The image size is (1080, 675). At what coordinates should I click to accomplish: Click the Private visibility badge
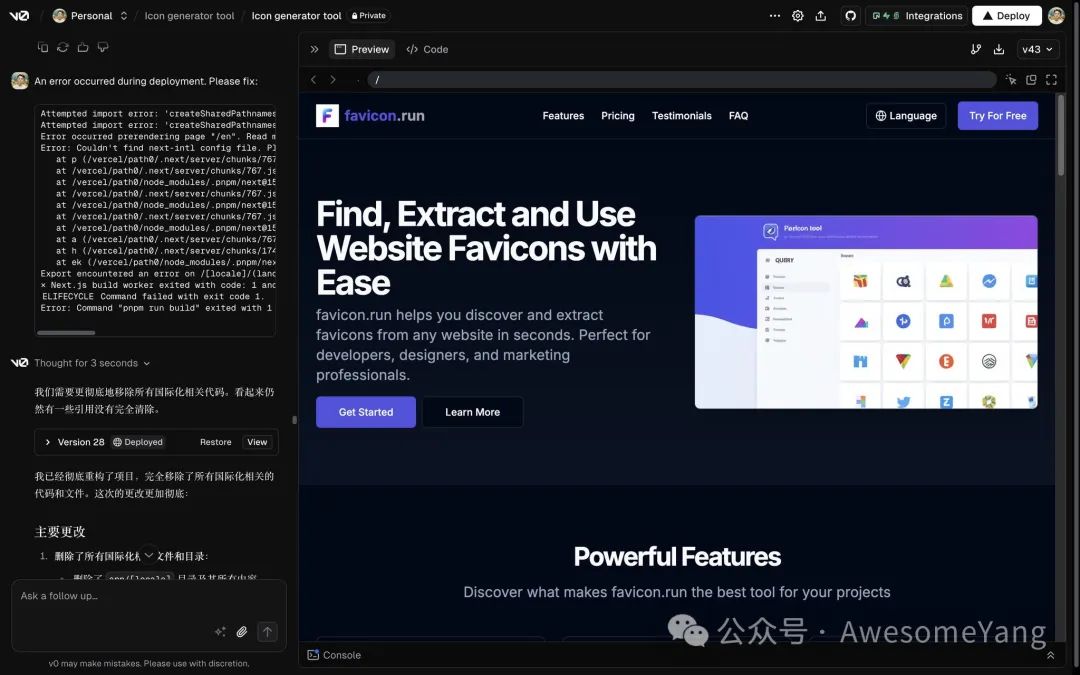click(368, 15)
